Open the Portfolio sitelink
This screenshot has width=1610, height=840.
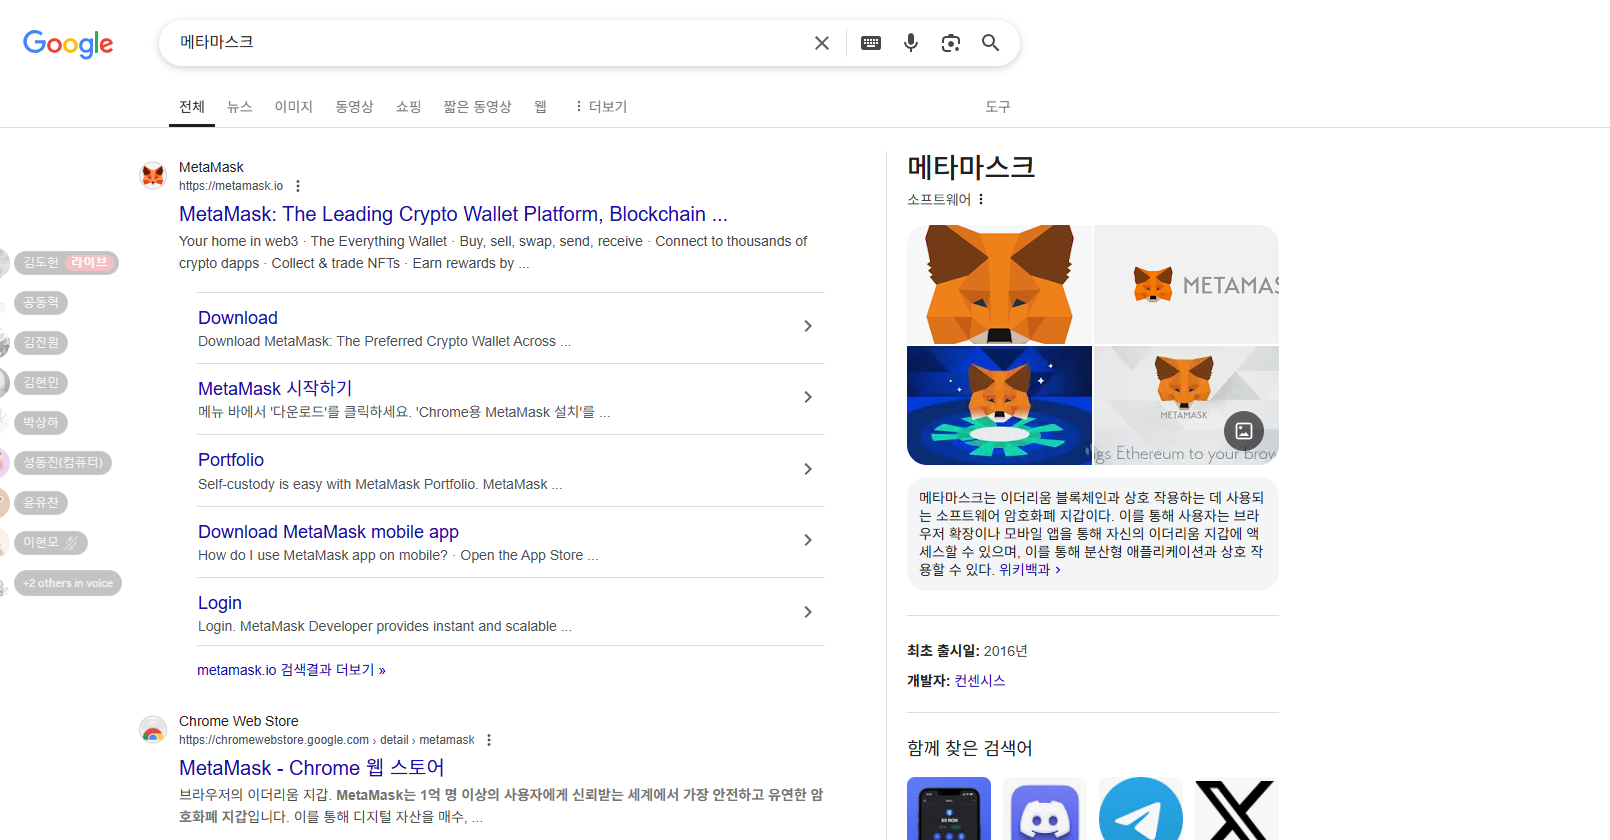click(x=231, y=460)
